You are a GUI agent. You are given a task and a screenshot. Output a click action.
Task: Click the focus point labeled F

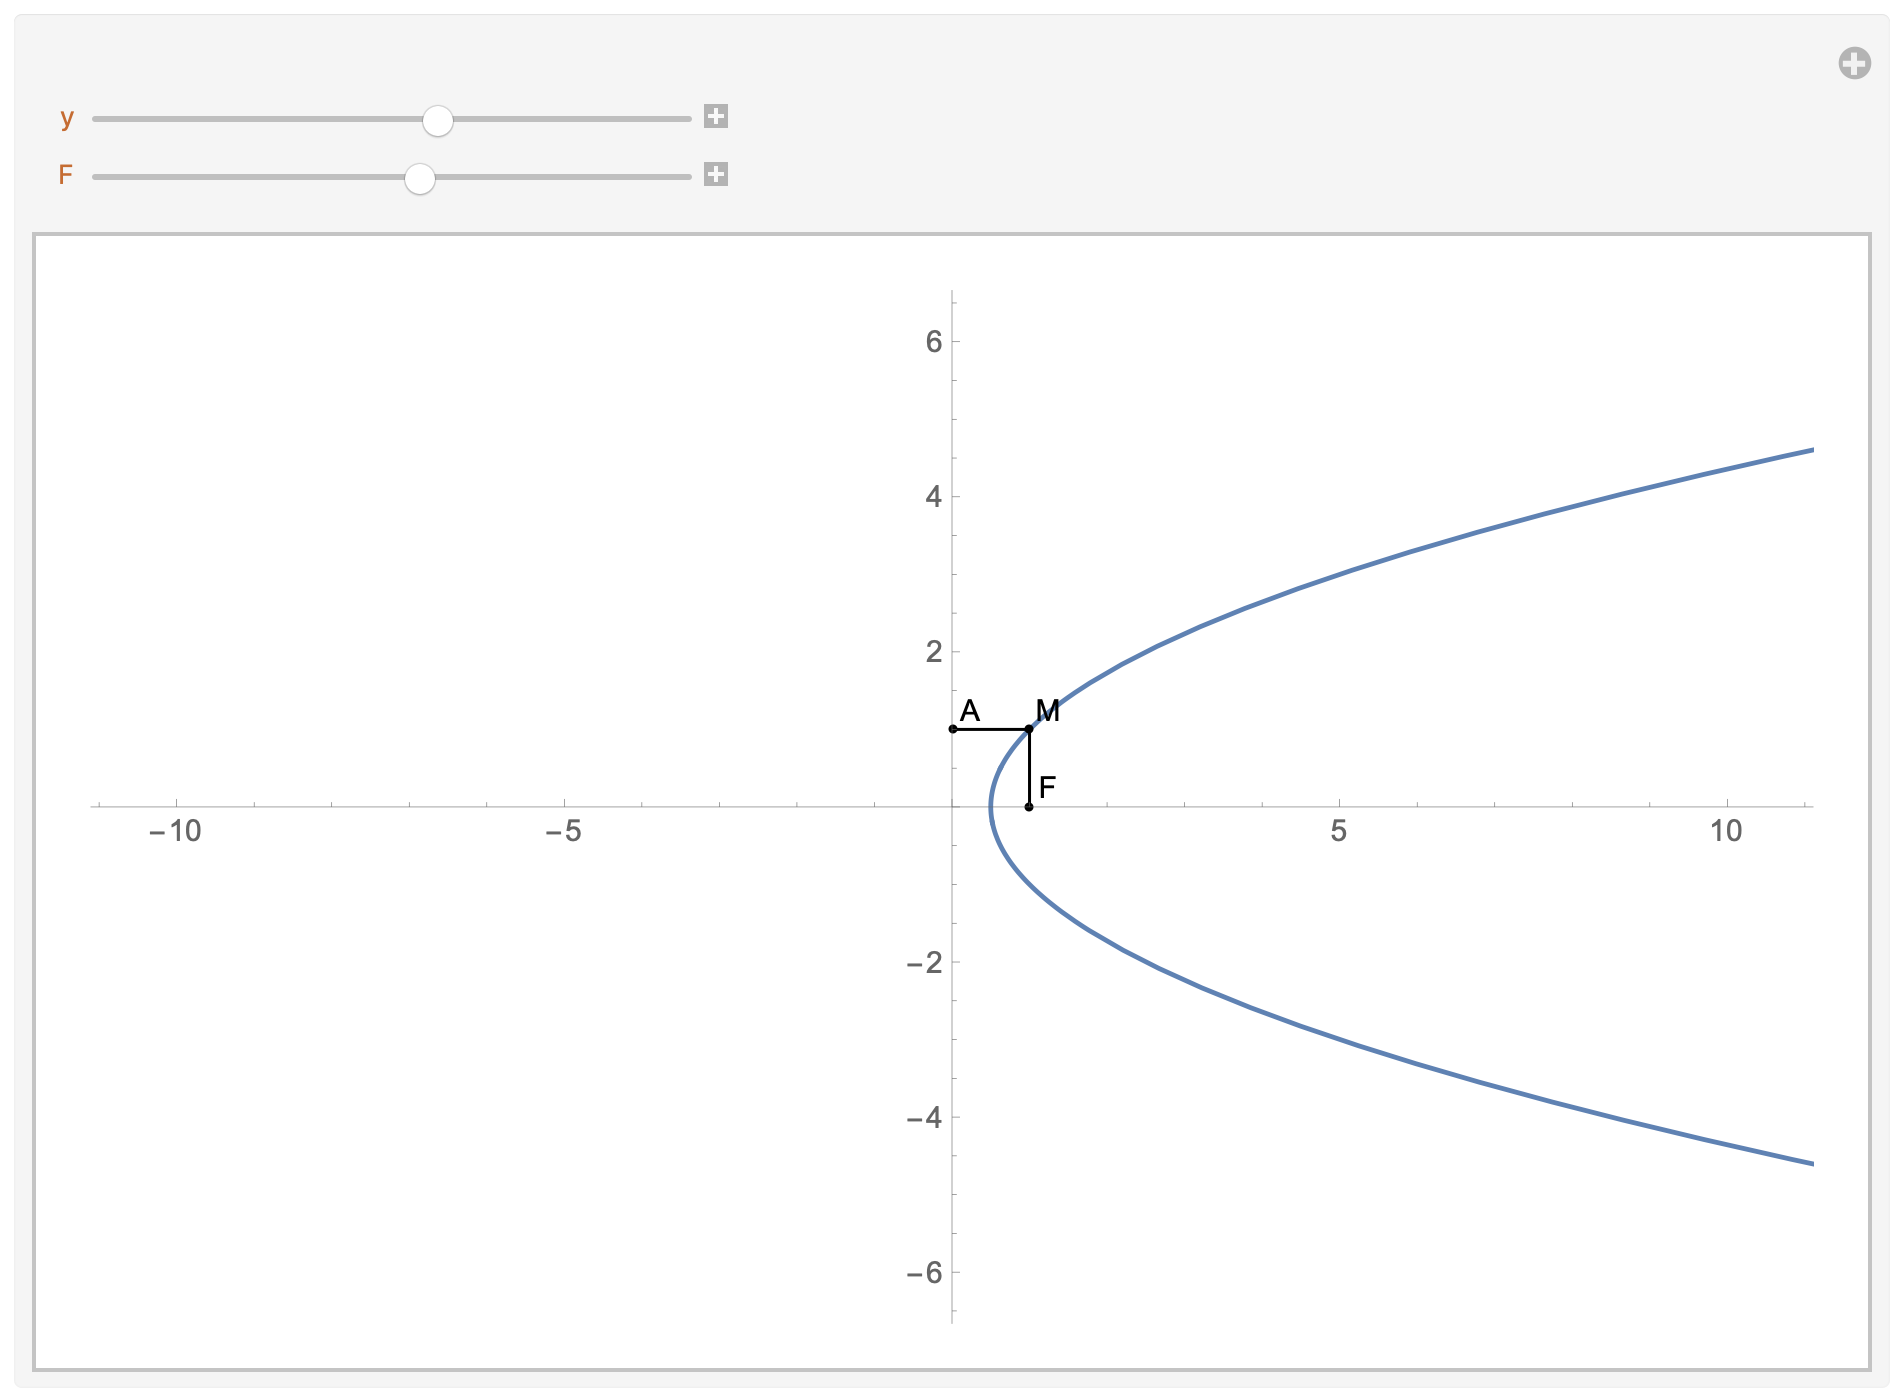coord(1028,806)
